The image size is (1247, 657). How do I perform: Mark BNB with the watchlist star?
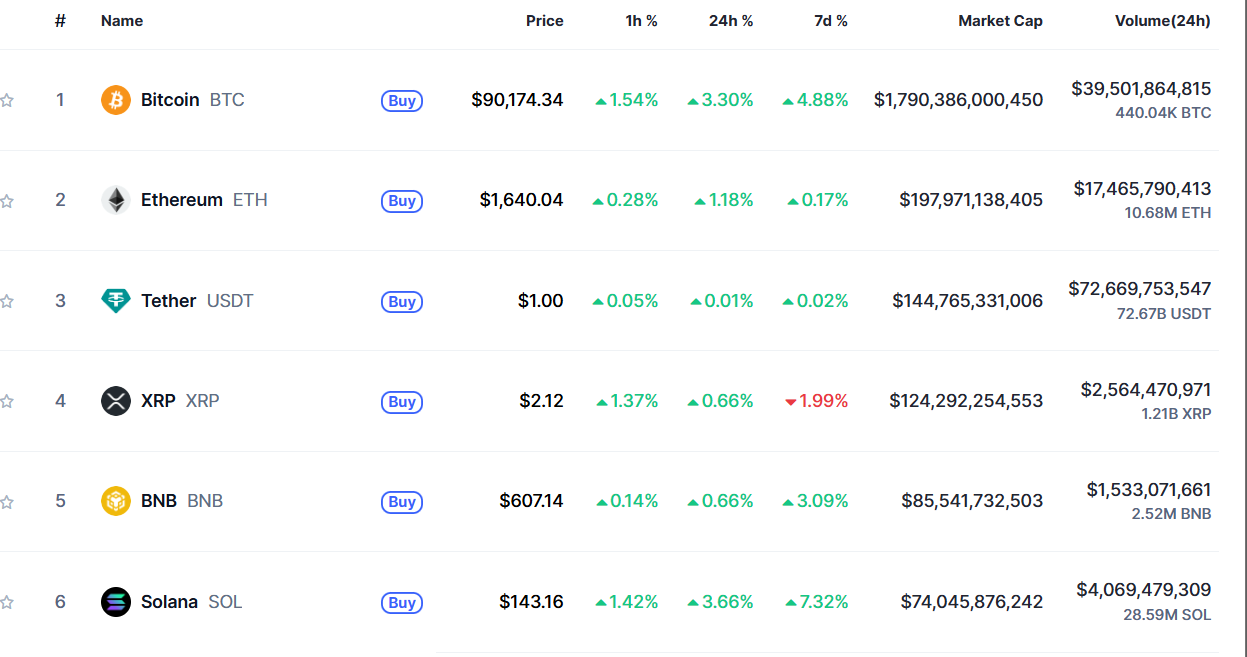pos(7,502)
